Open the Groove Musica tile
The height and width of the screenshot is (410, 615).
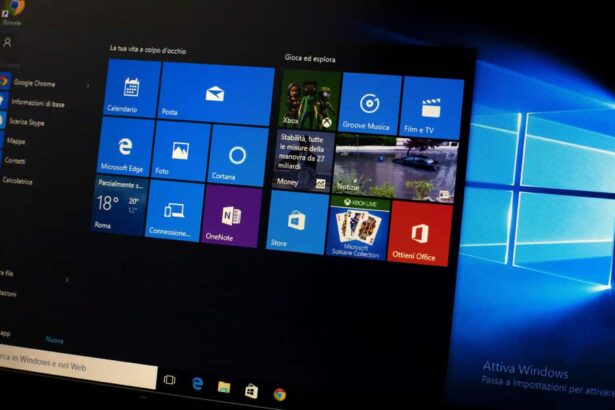(369, 104)
